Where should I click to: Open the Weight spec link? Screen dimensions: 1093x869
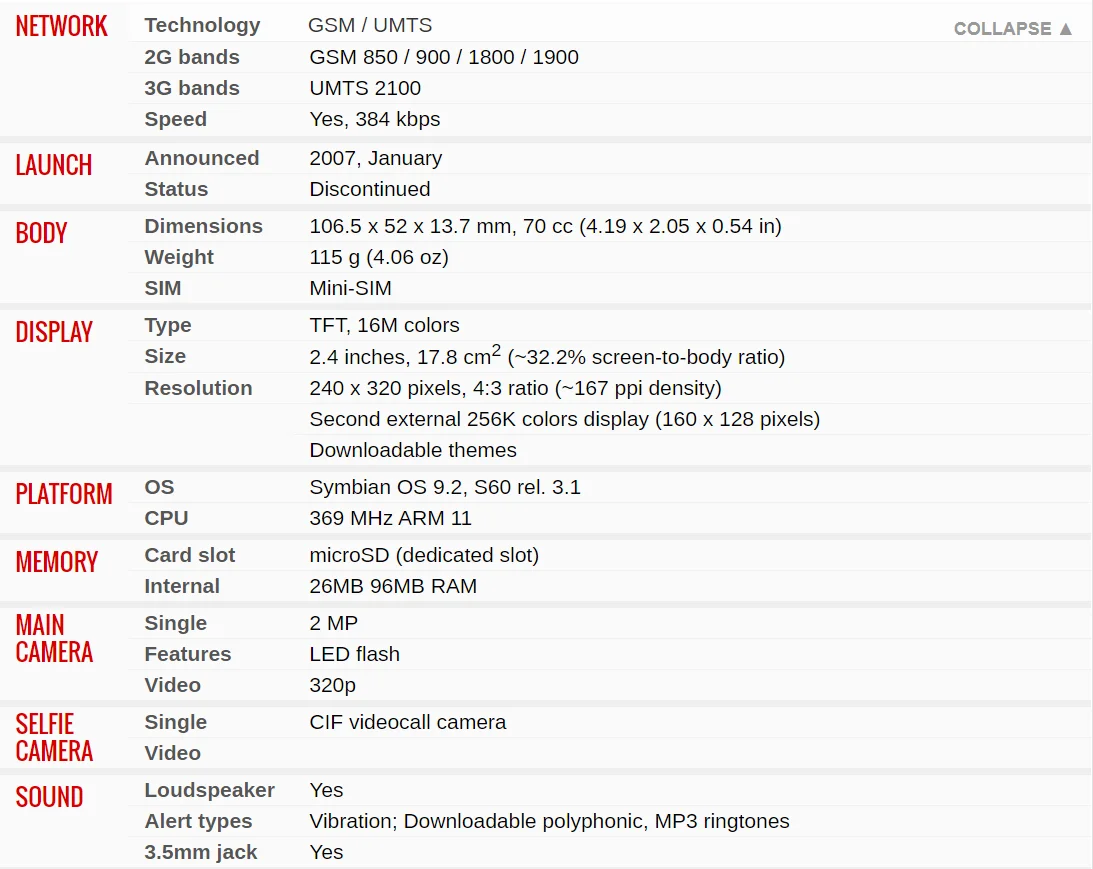pos(179,257)
